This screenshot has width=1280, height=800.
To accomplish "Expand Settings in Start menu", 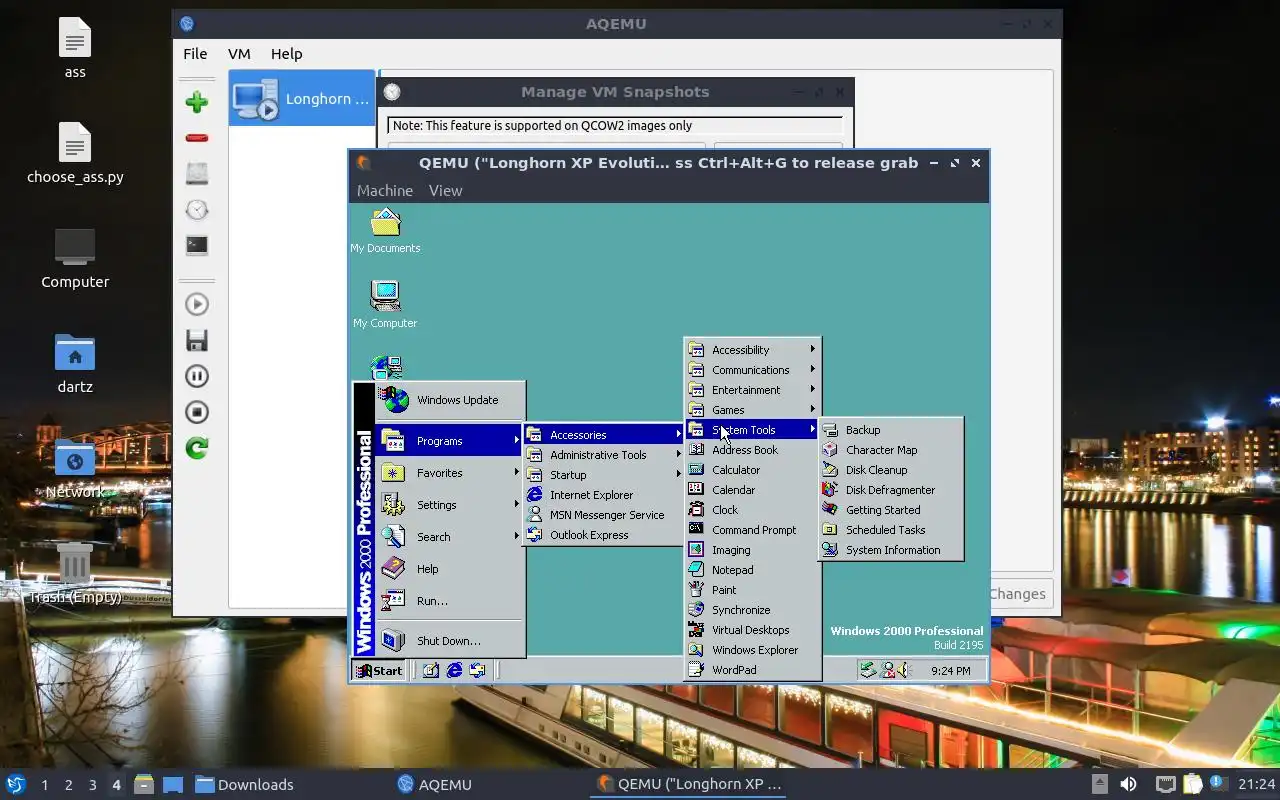I will tap(450, 505).
